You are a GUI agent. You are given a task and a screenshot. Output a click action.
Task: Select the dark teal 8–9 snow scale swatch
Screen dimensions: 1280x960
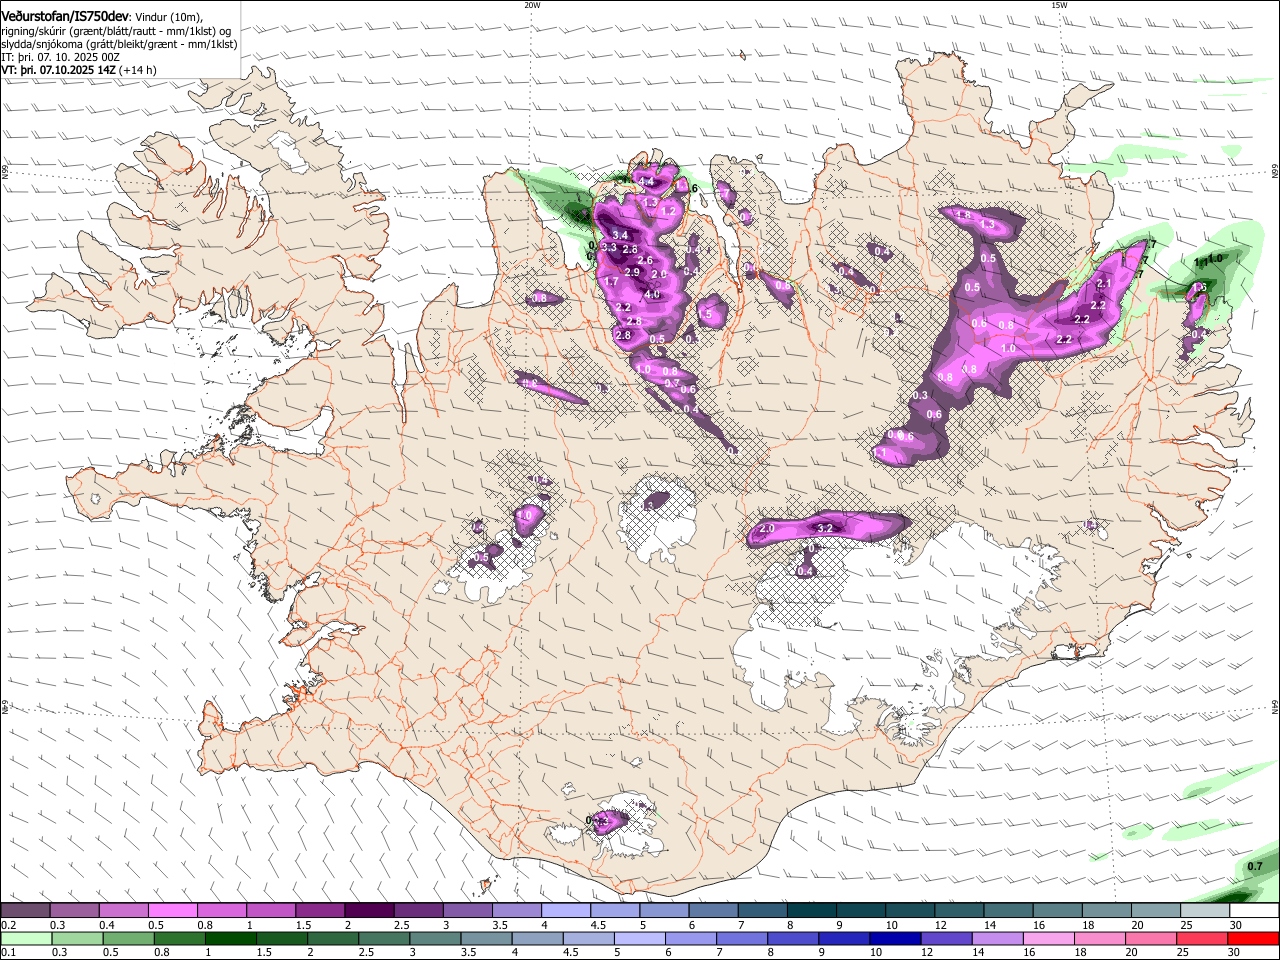[812, 911]
